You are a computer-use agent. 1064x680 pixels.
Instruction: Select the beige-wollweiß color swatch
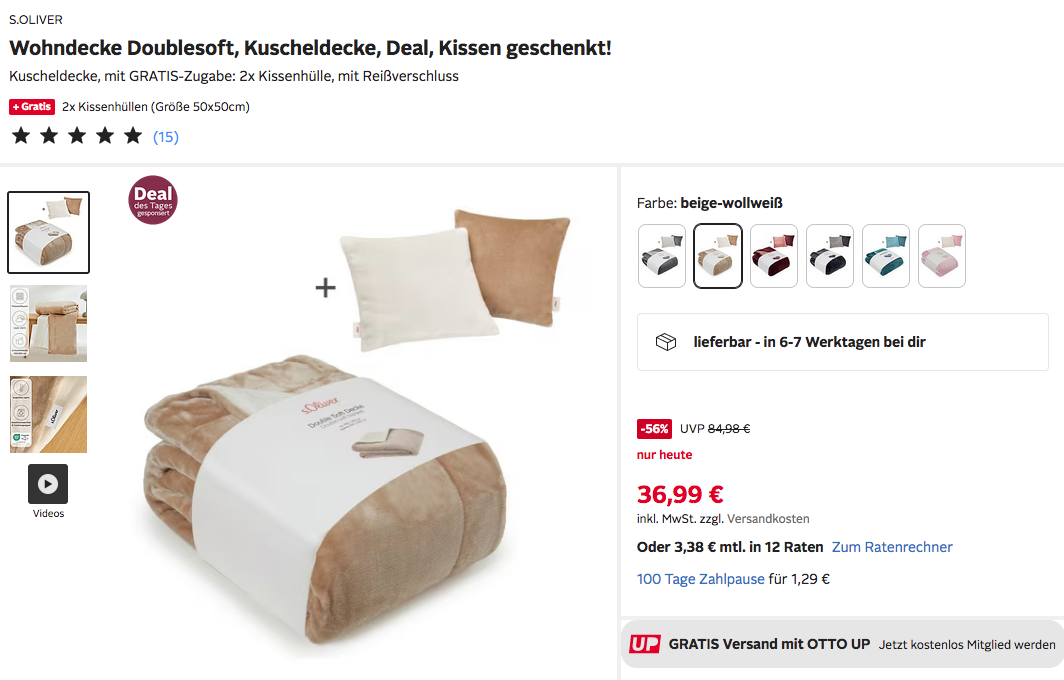pyautogui.click(x=718, y=256)
